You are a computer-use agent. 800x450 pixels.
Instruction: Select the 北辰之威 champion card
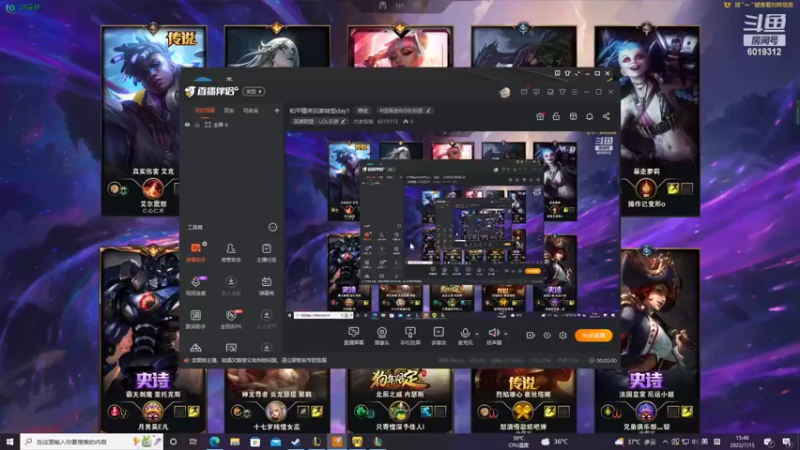(399, 401)
